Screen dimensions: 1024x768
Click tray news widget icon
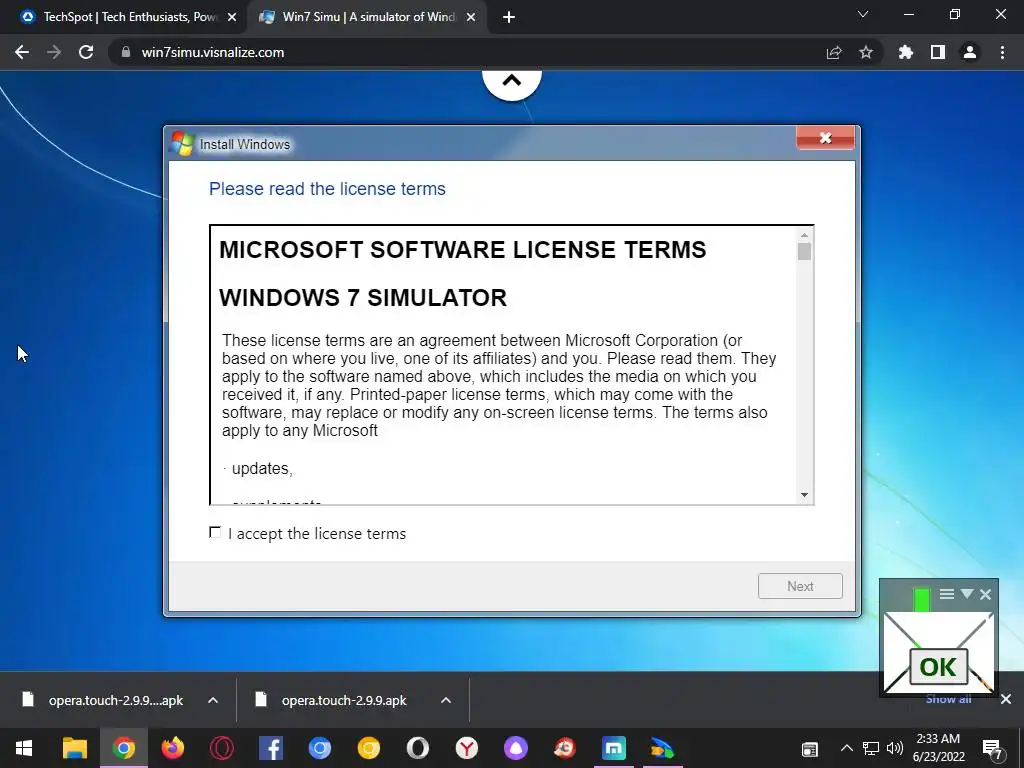point(810,749)
